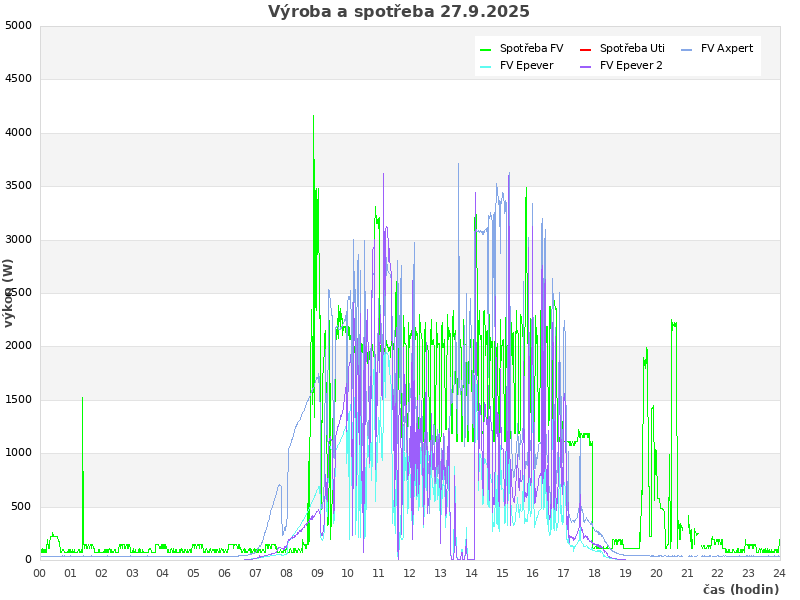
Task: Hide the FV Axpert series label
Action: click(x=726, y=49)
